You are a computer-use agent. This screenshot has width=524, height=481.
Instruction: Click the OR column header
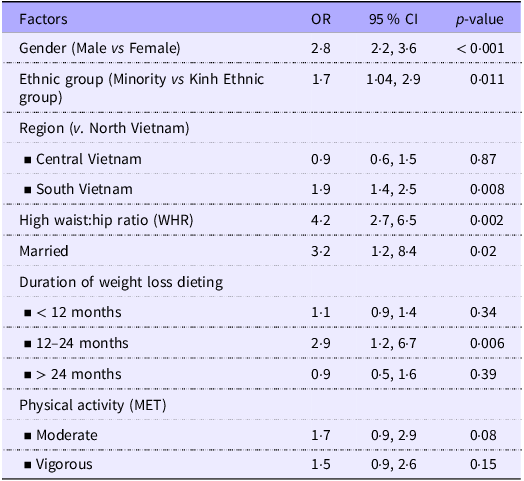[321, 19]
